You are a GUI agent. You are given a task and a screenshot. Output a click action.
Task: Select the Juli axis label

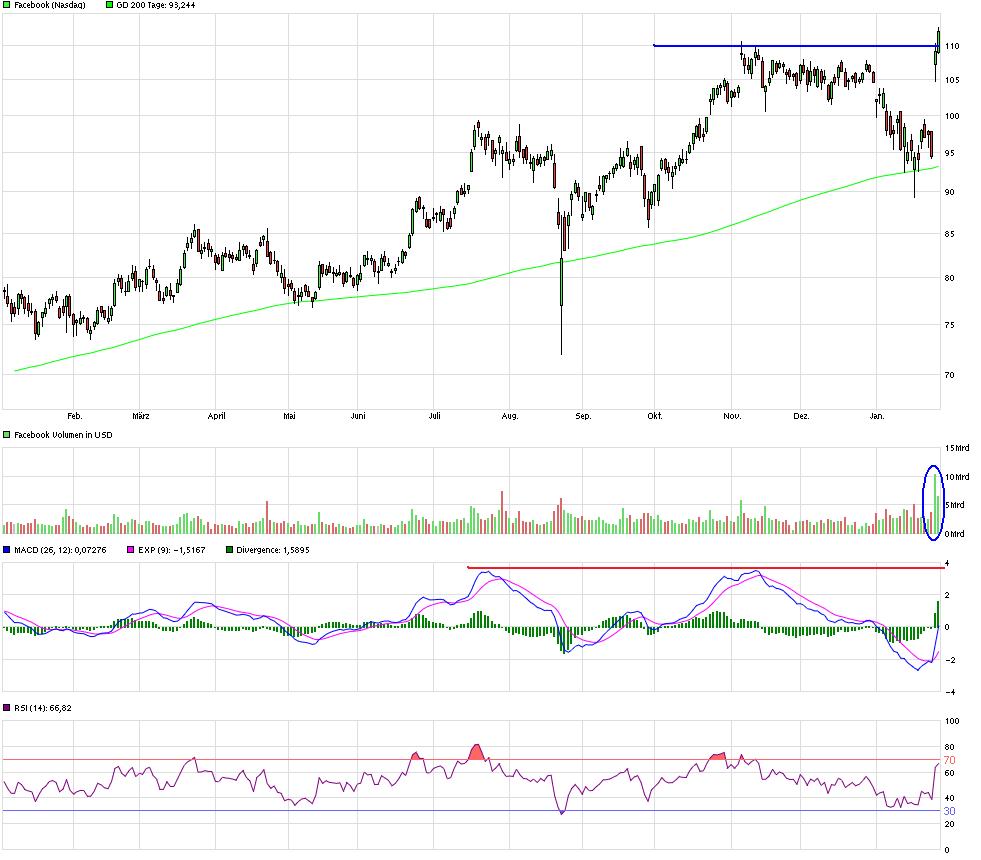[434, 413]
